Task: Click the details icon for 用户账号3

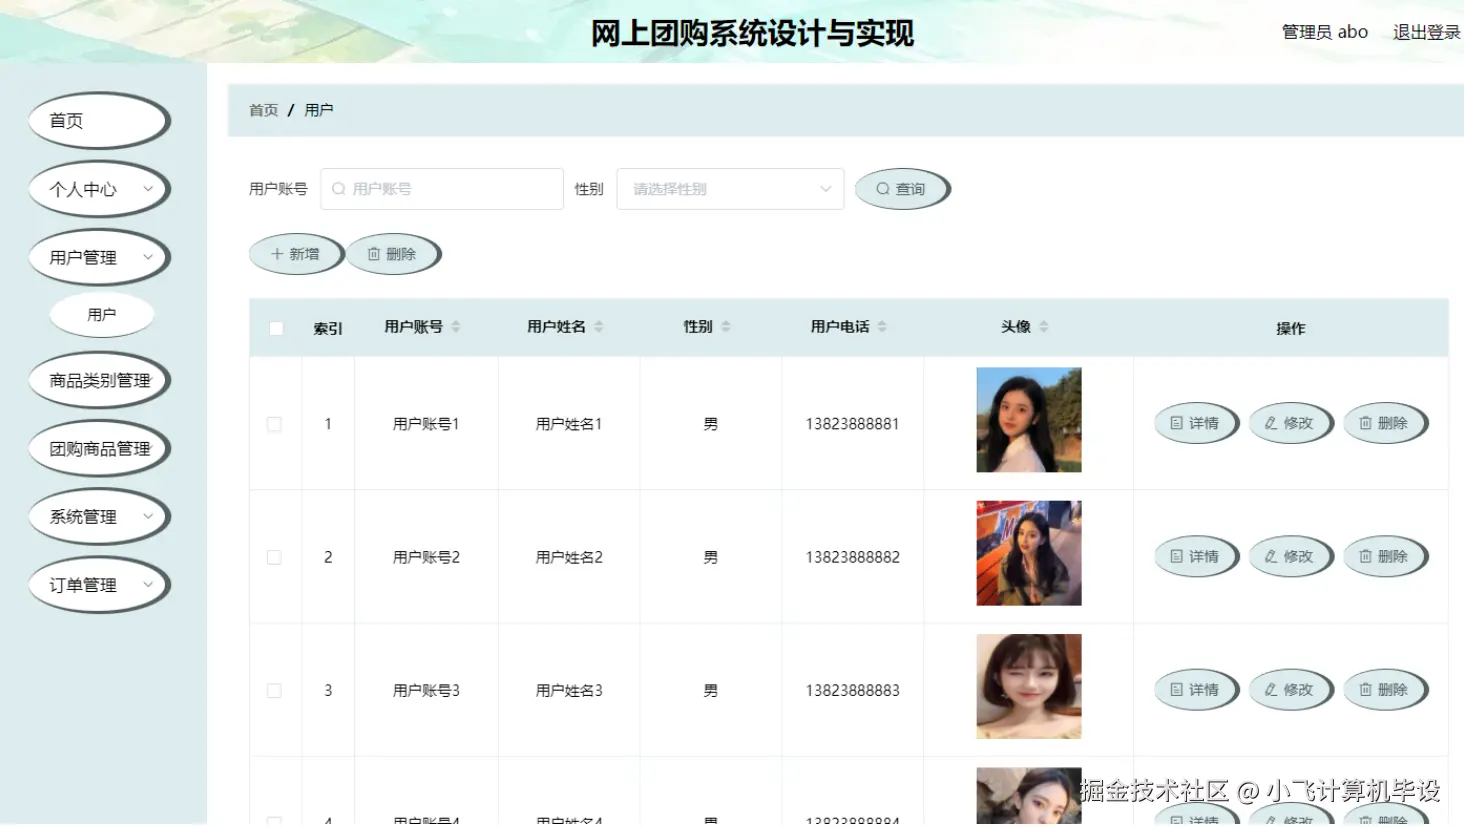Action: point(1177,689)
